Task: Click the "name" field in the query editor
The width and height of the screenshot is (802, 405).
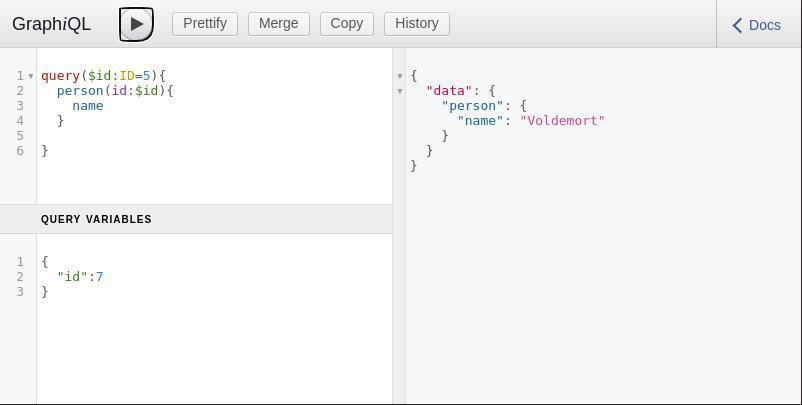Action: tap(88, 105)
